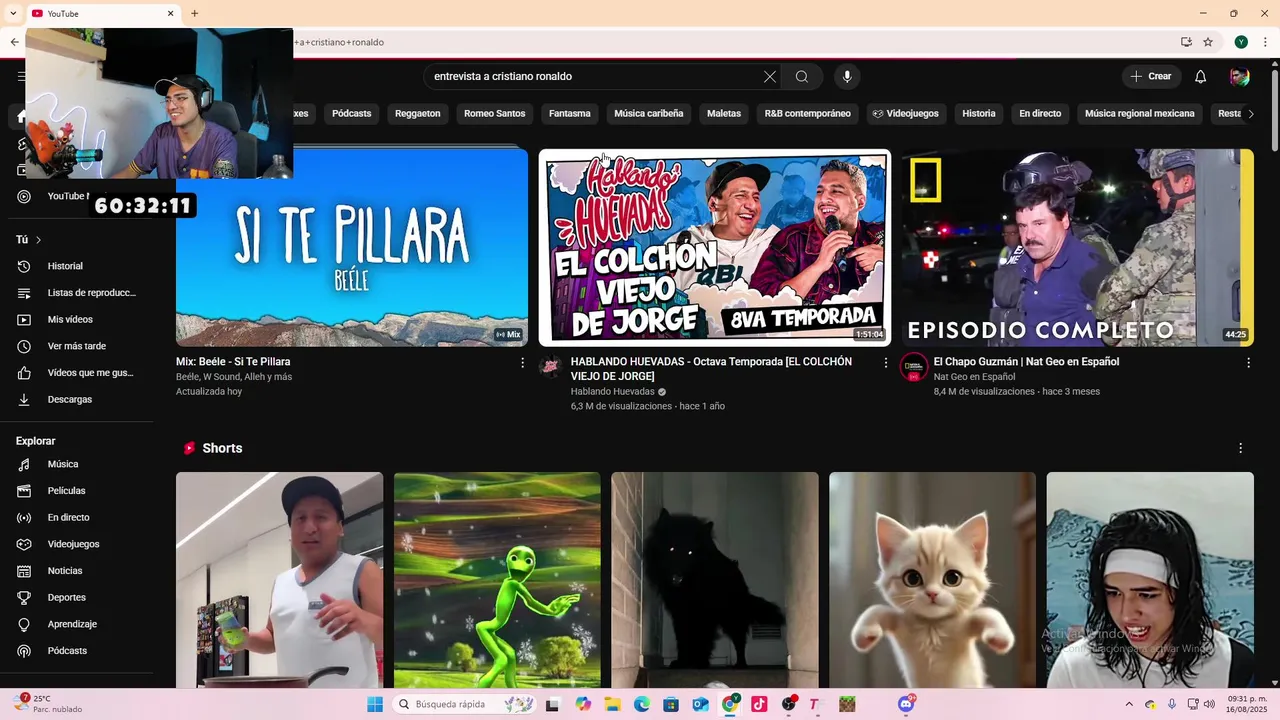Select the Romeo Santos chip
This screenshot has width=1280, height=720.
[494, 114]
